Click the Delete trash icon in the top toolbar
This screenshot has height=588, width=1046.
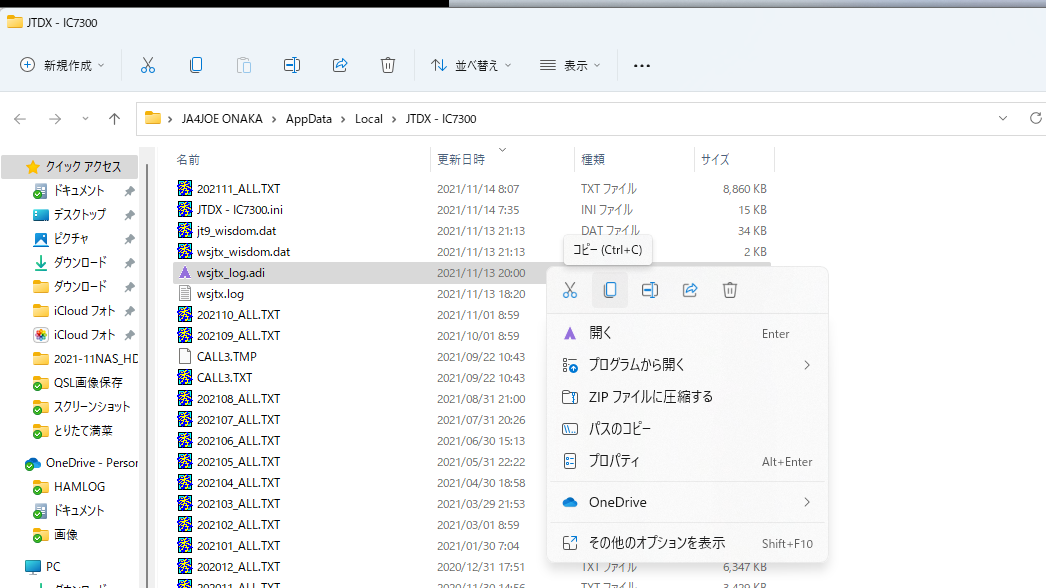[x=388, y=65]
